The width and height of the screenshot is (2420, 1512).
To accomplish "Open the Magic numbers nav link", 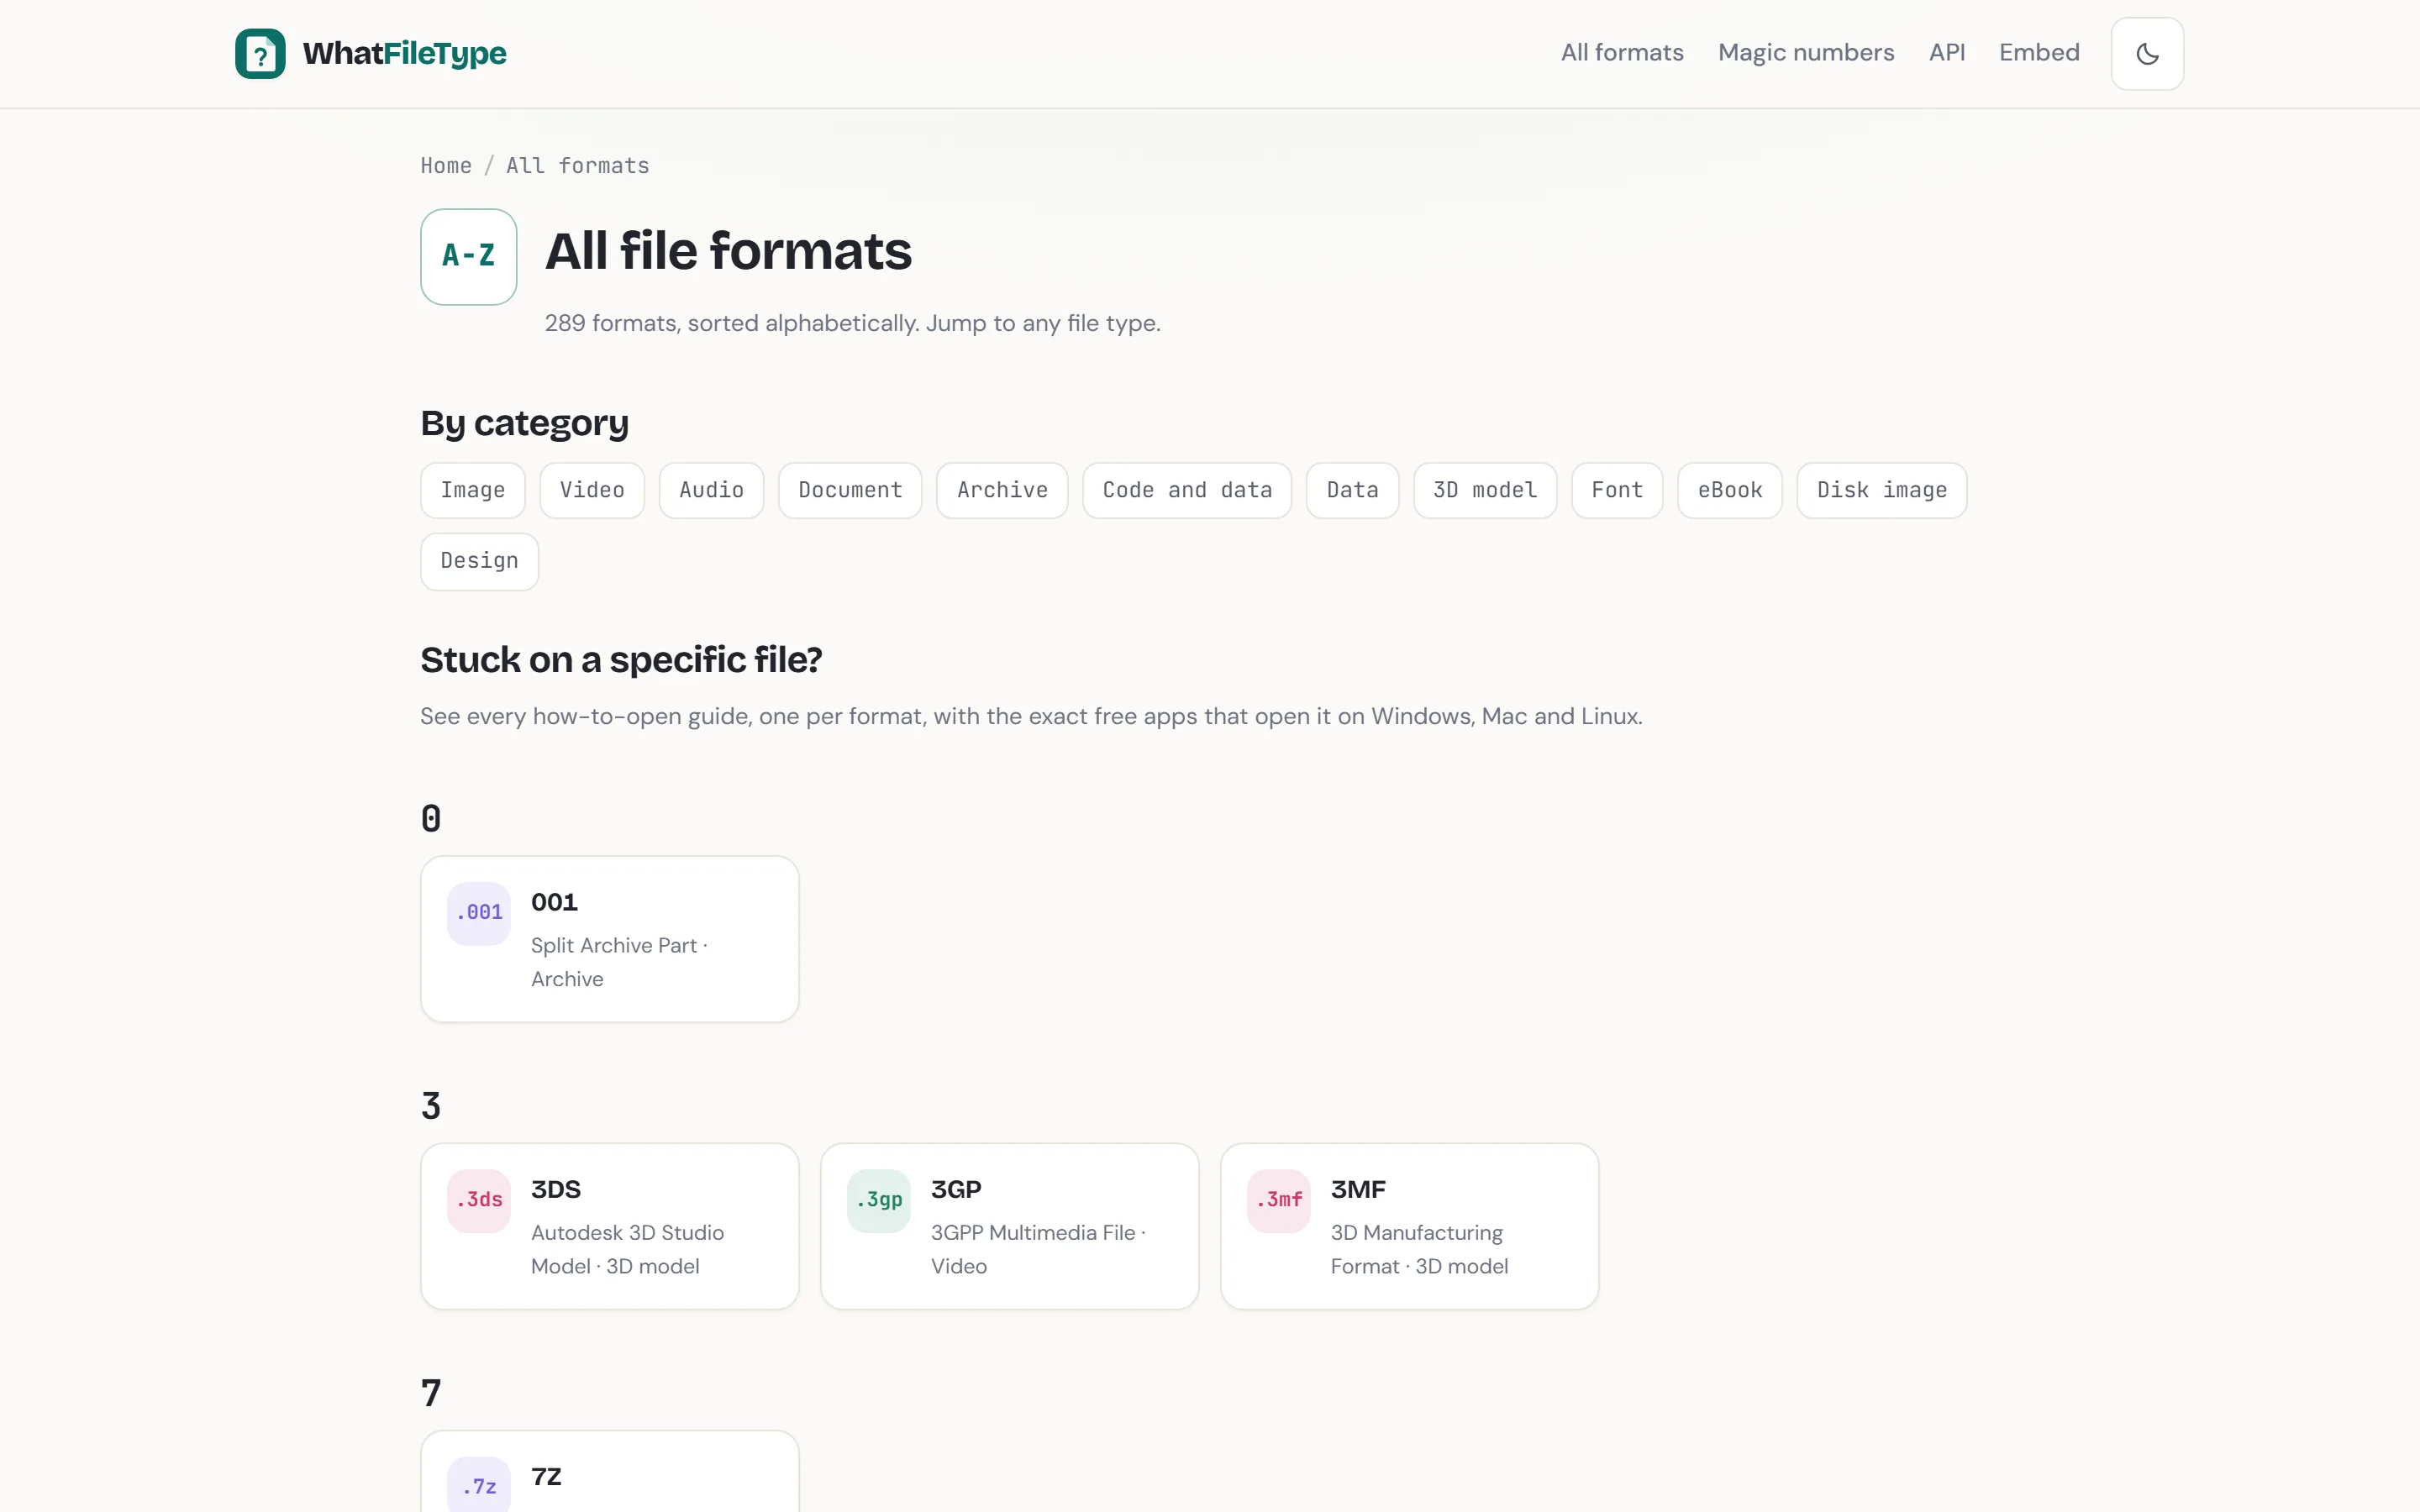I will point(1806,53).
